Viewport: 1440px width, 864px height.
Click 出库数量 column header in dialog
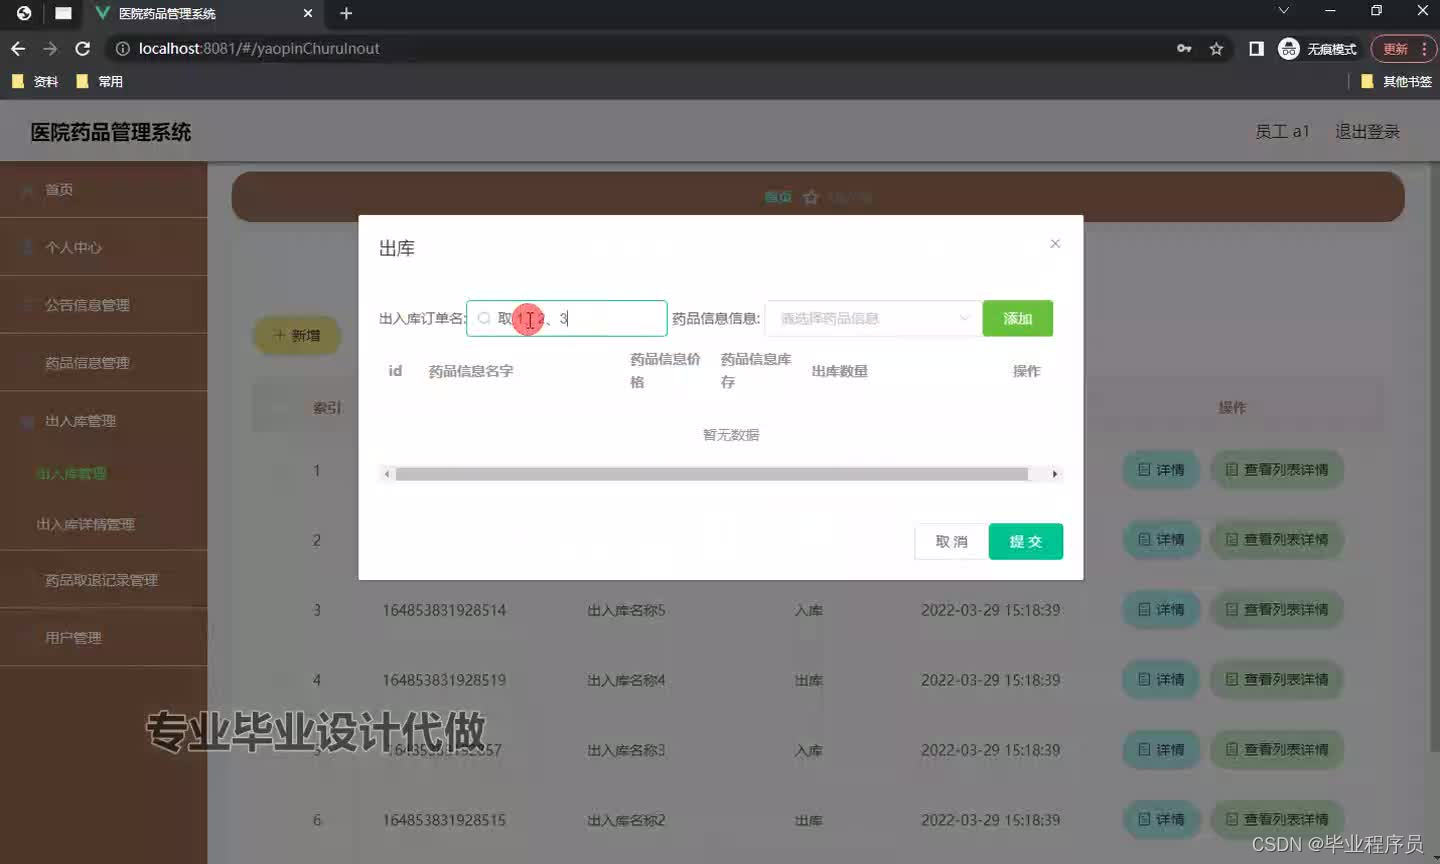[840, 371]
